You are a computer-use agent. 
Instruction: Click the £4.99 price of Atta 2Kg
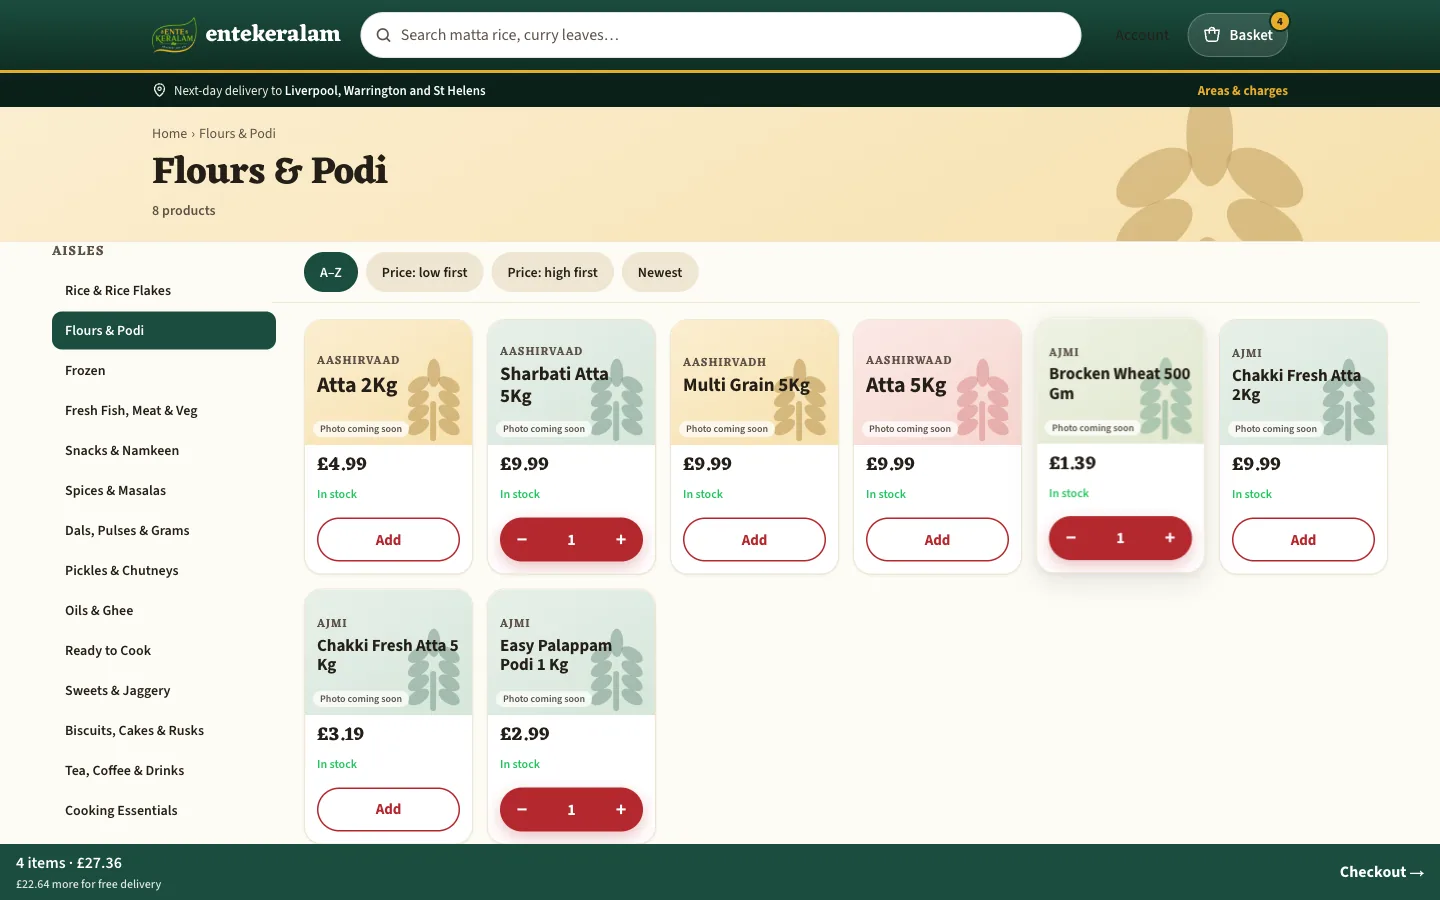(342, 464)
